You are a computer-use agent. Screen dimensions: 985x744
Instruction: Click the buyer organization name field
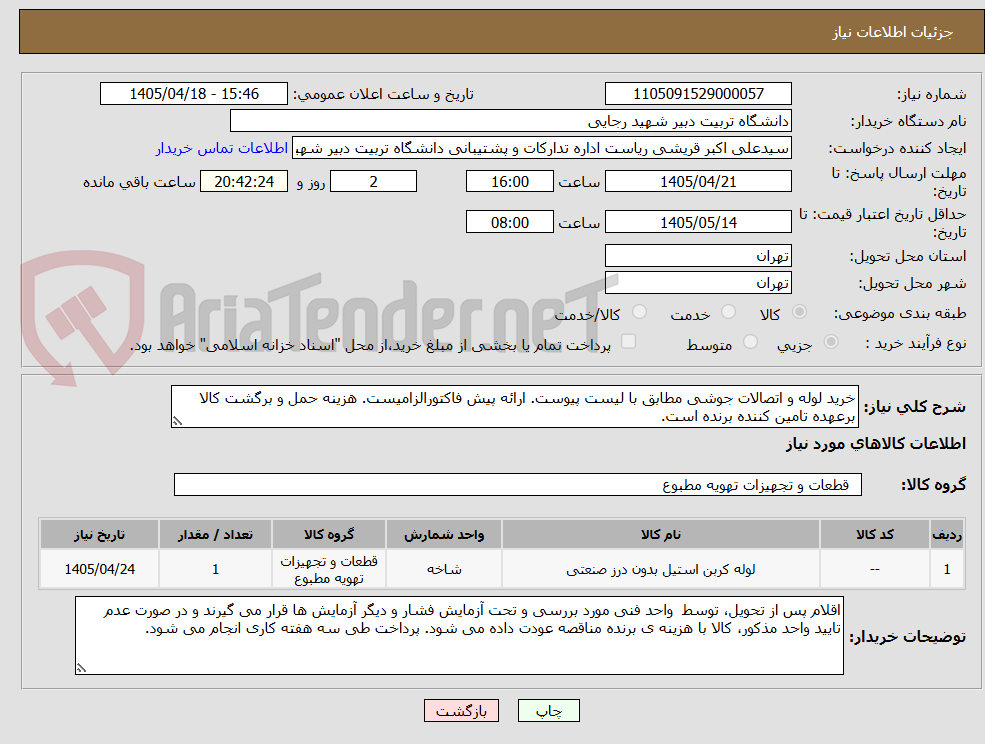pyautogui.click(x=510, y=121)
